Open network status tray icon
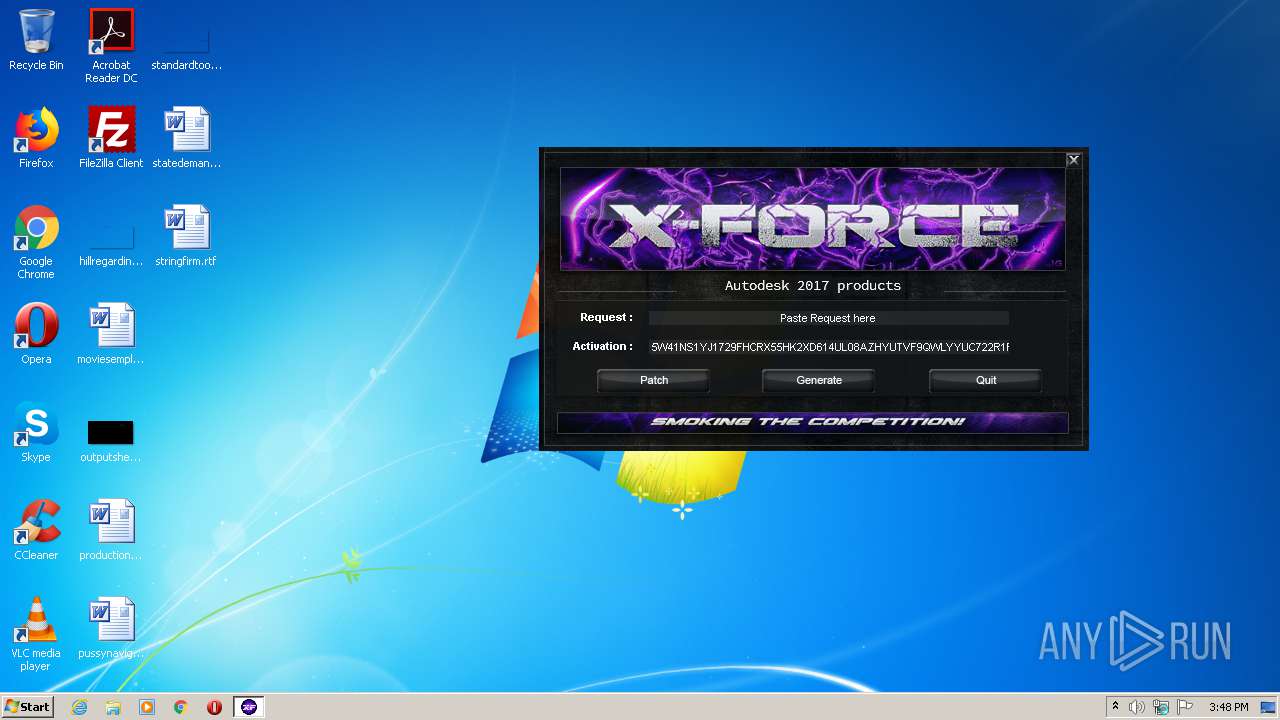This screenshot has height=720, width=1280. (x=1161, y=707)
